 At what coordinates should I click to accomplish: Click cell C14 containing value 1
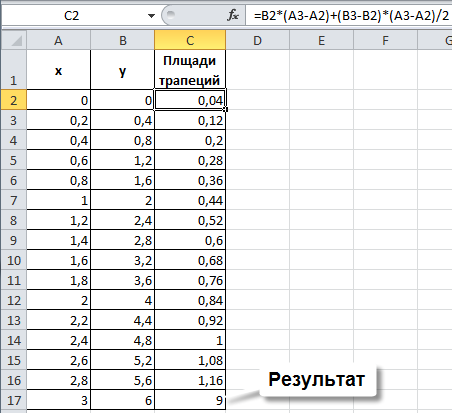(190, 340)
